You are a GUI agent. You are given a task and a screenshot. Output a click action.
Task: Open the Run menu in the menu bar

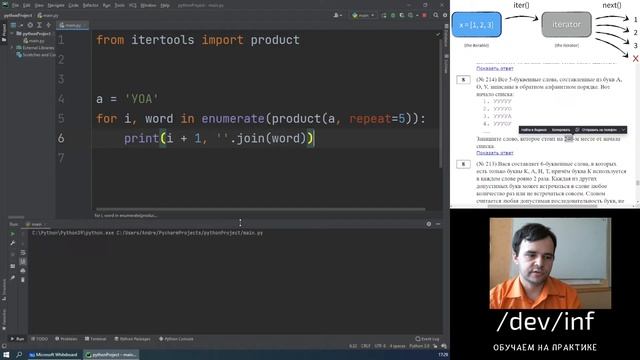[107, 5]
